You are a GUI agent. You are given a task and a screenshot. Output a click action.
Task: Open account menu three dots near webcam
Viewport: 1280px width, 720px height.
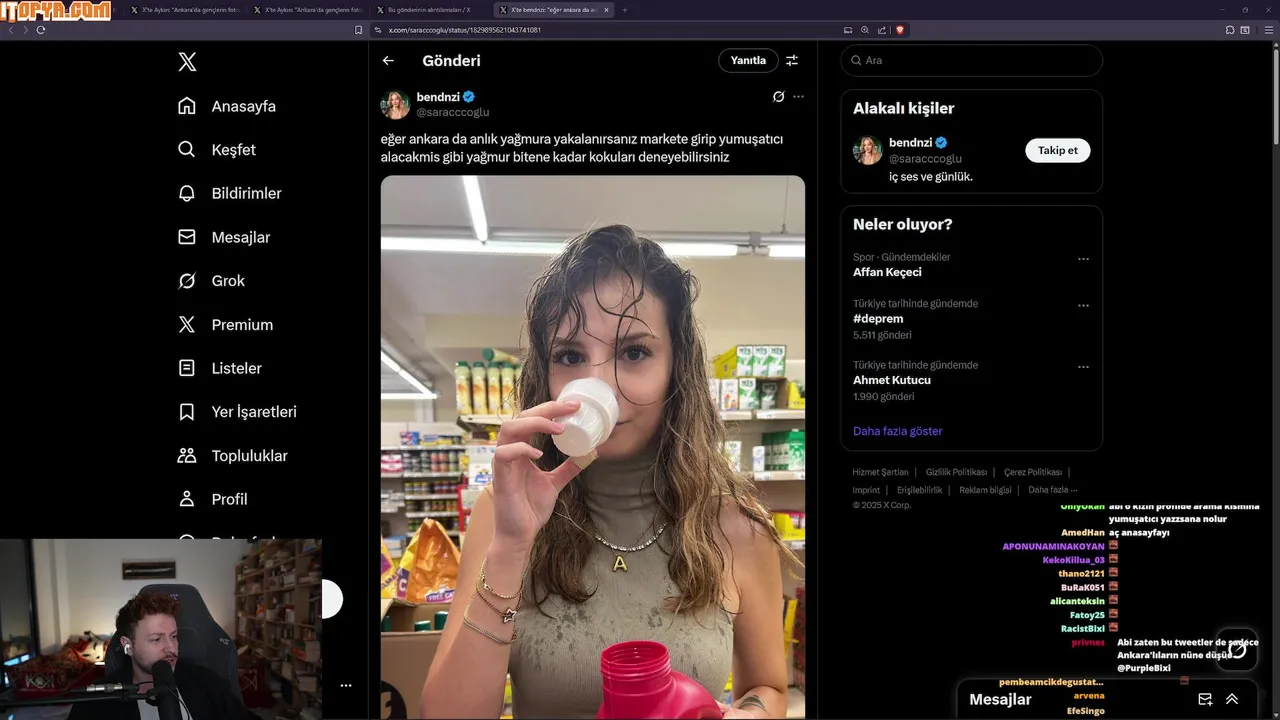(346, 686)
